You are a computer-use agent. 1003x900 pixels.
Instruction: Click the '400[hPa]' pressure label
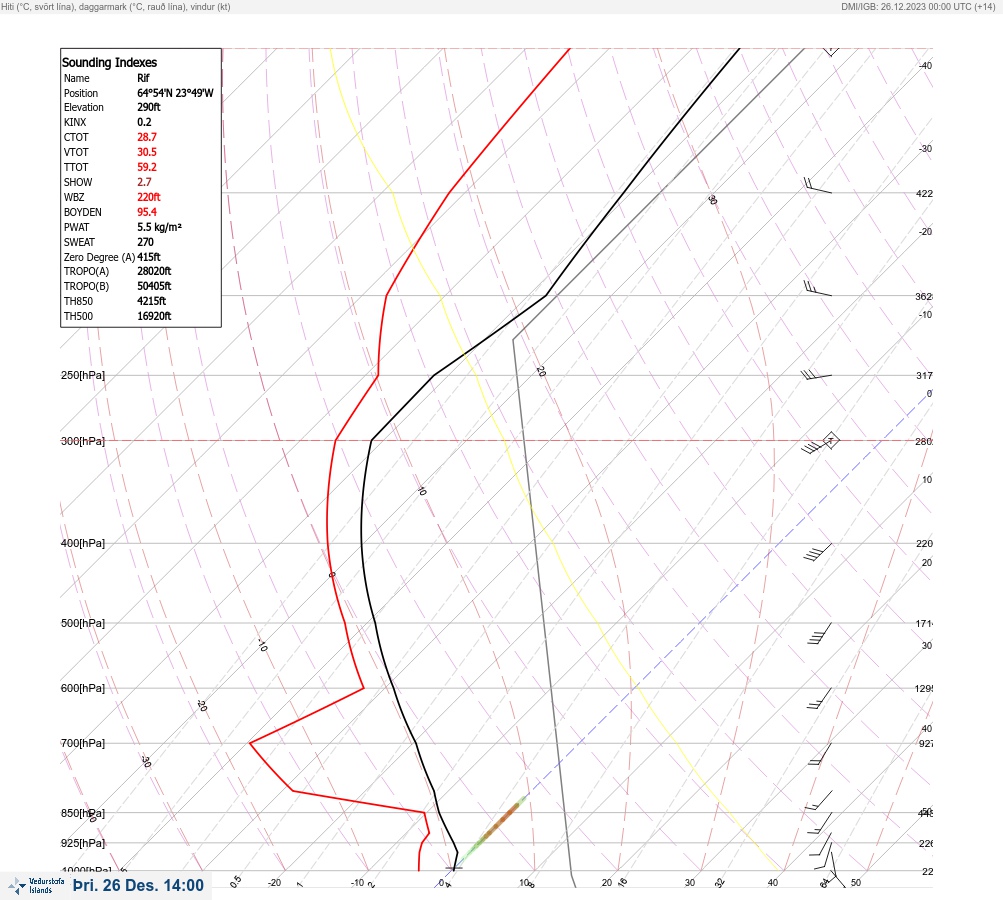pos(83,543)
